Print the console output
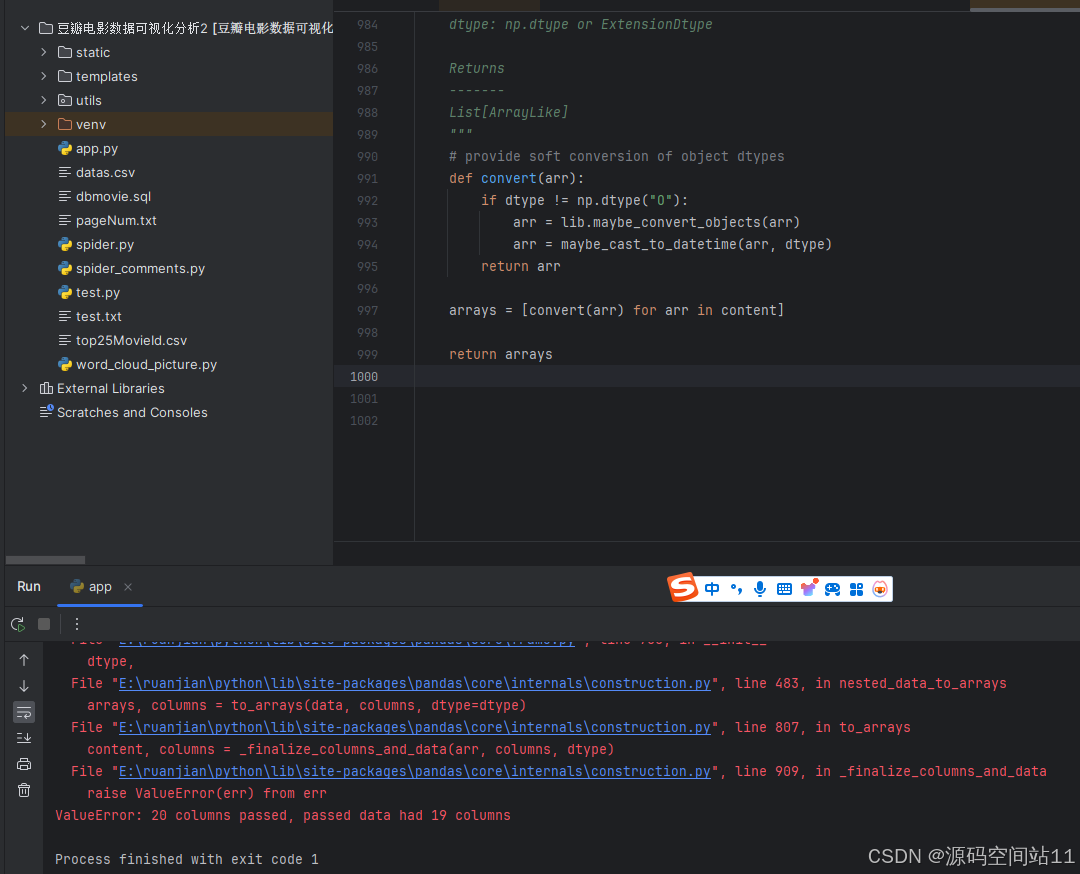This screenshot has height=874, width=1080. pos(23,764)
